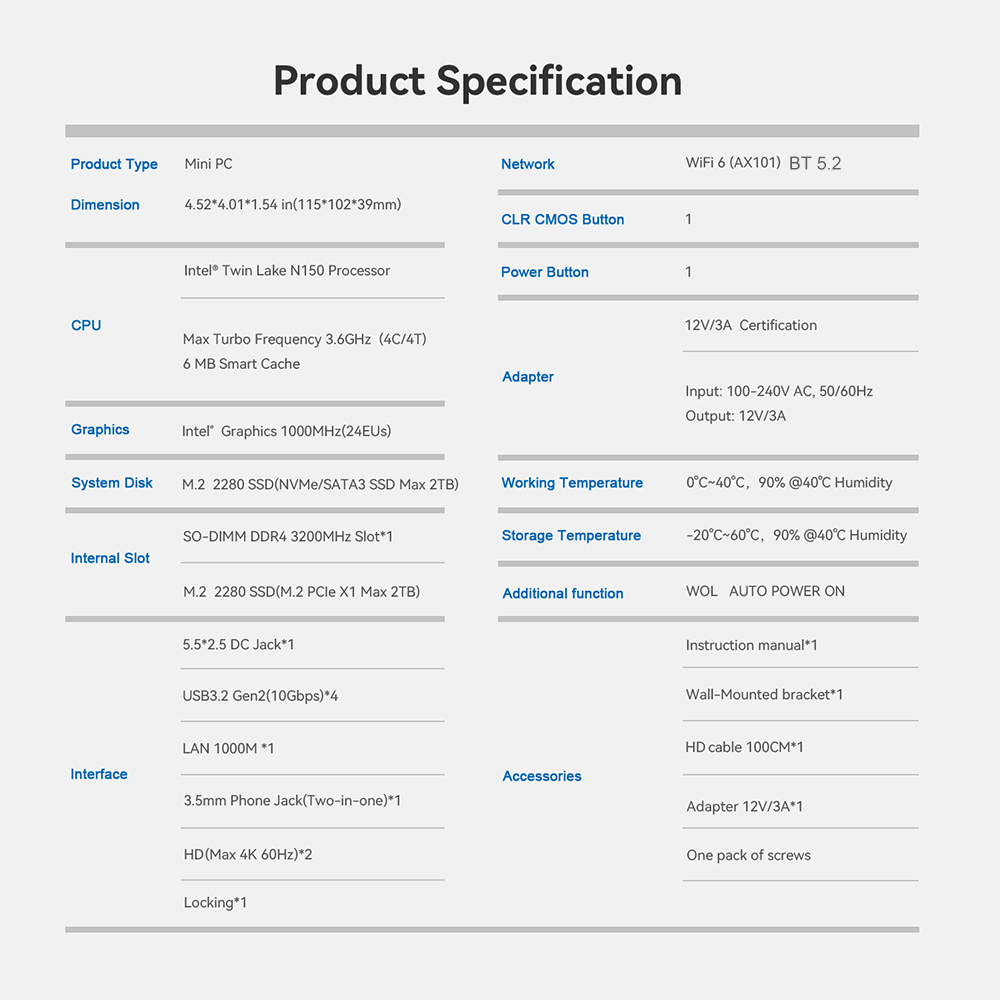Click the Adapter label
Image resolution: width=1000 pixels, height=1000 pixels.
[528, 377]
